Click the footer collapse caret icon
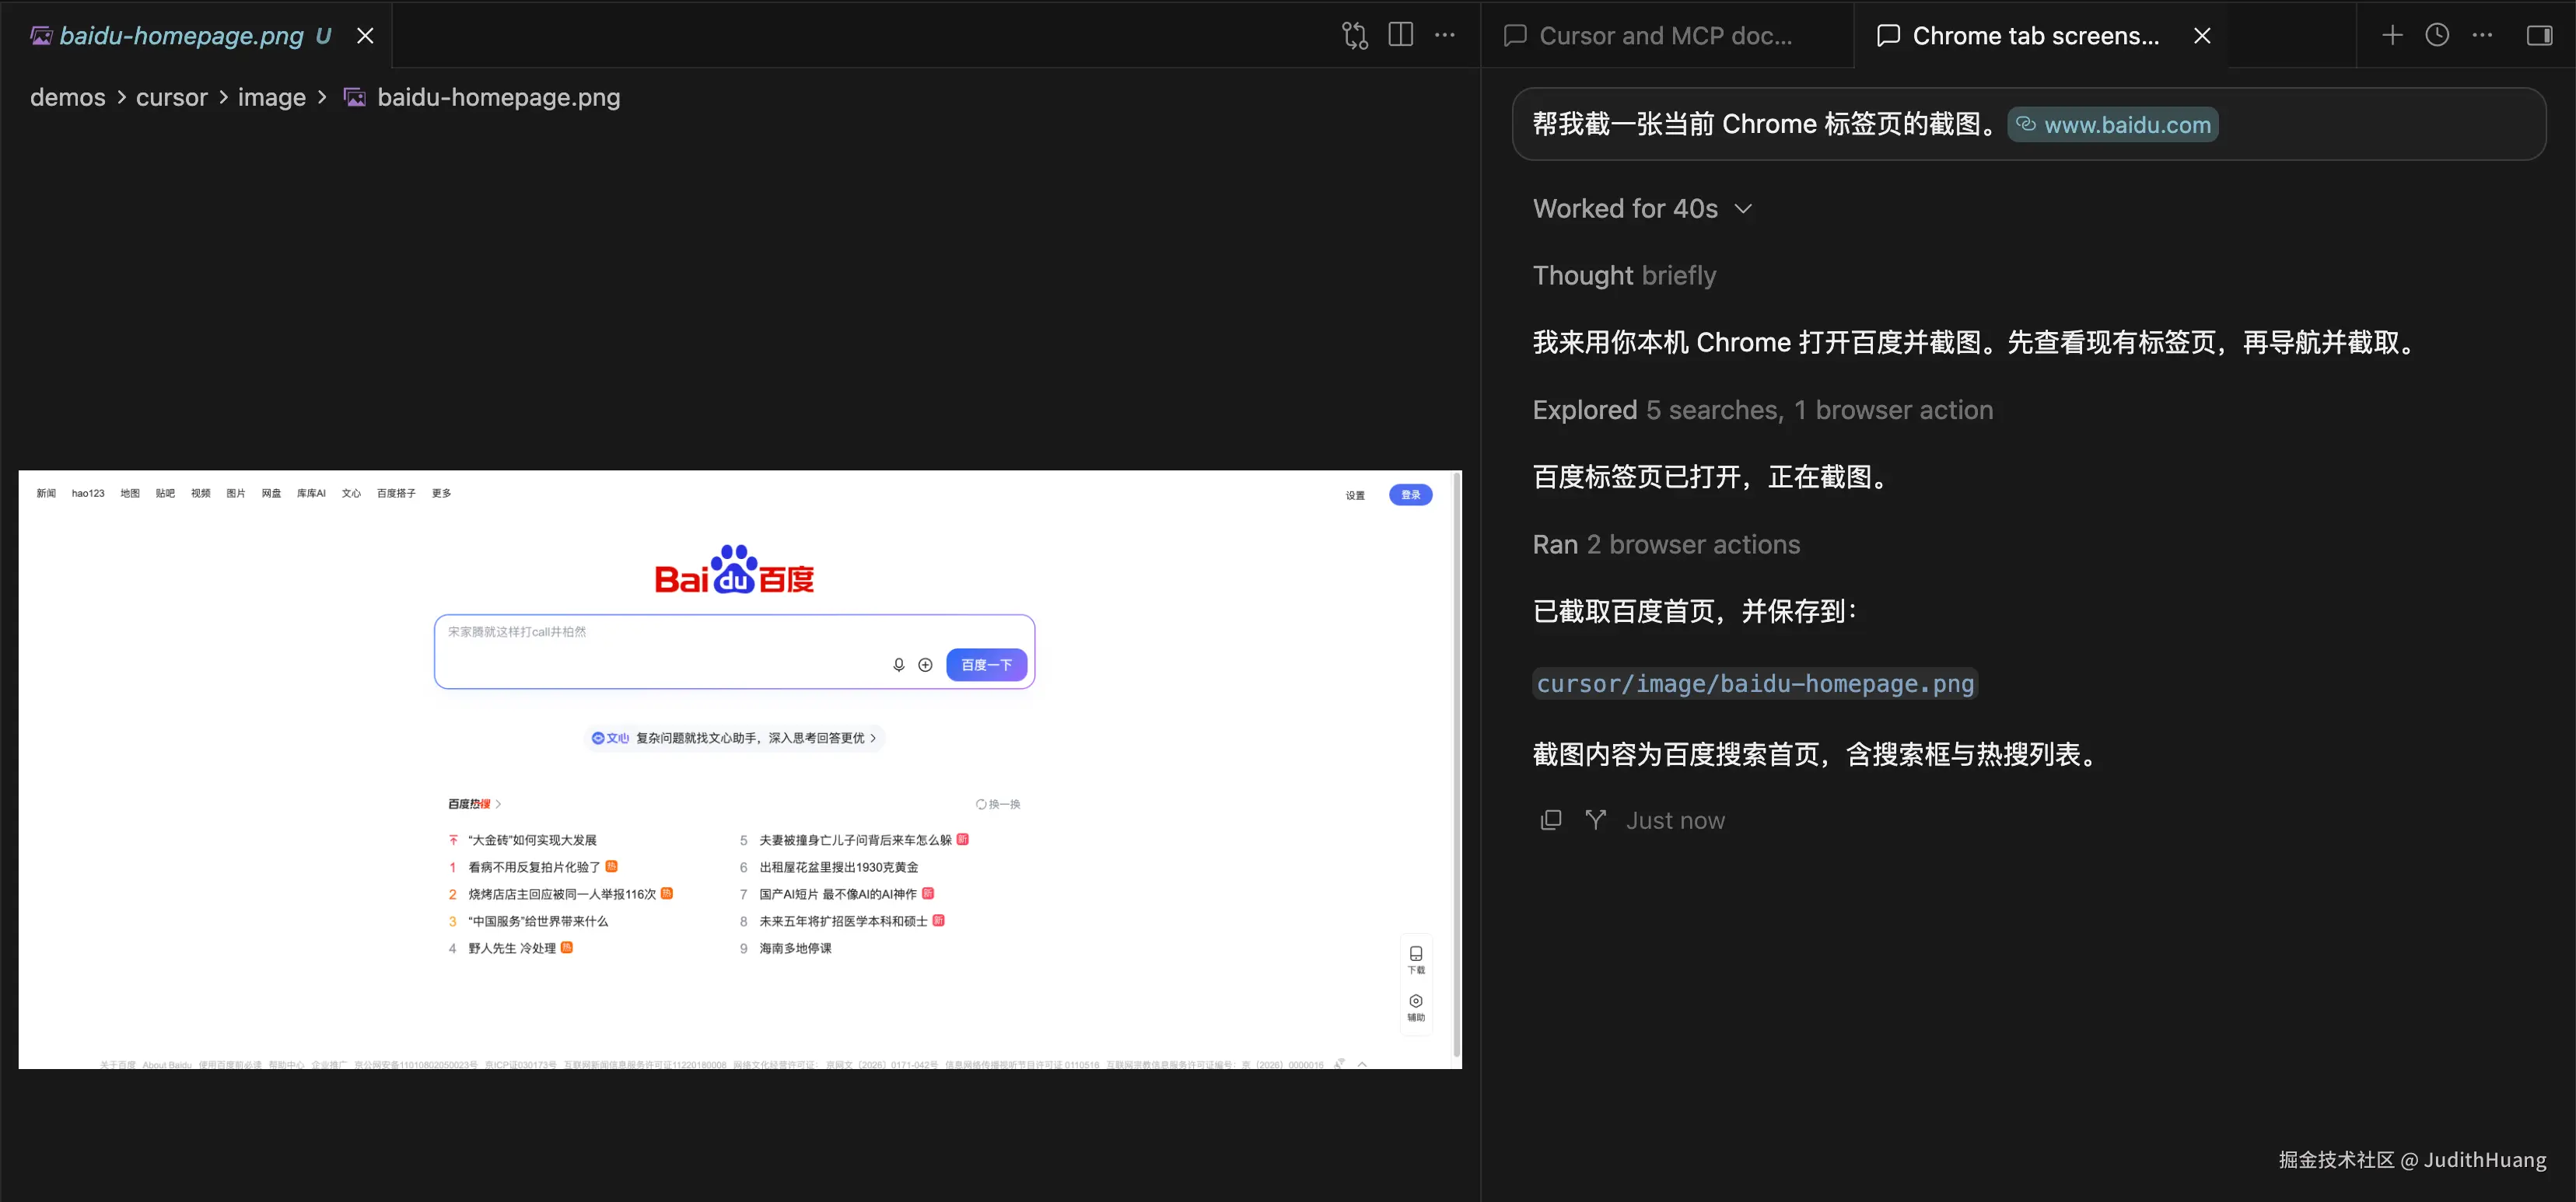 [x=1362, y=1064]
